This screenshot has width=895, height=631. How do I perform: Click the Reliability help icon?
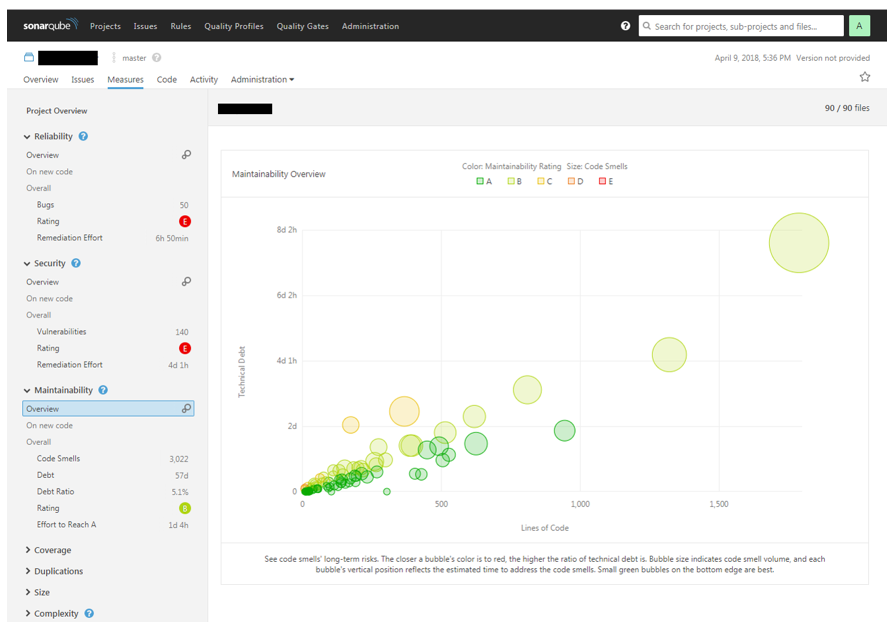pyautogui.click(x=83, y=136)
